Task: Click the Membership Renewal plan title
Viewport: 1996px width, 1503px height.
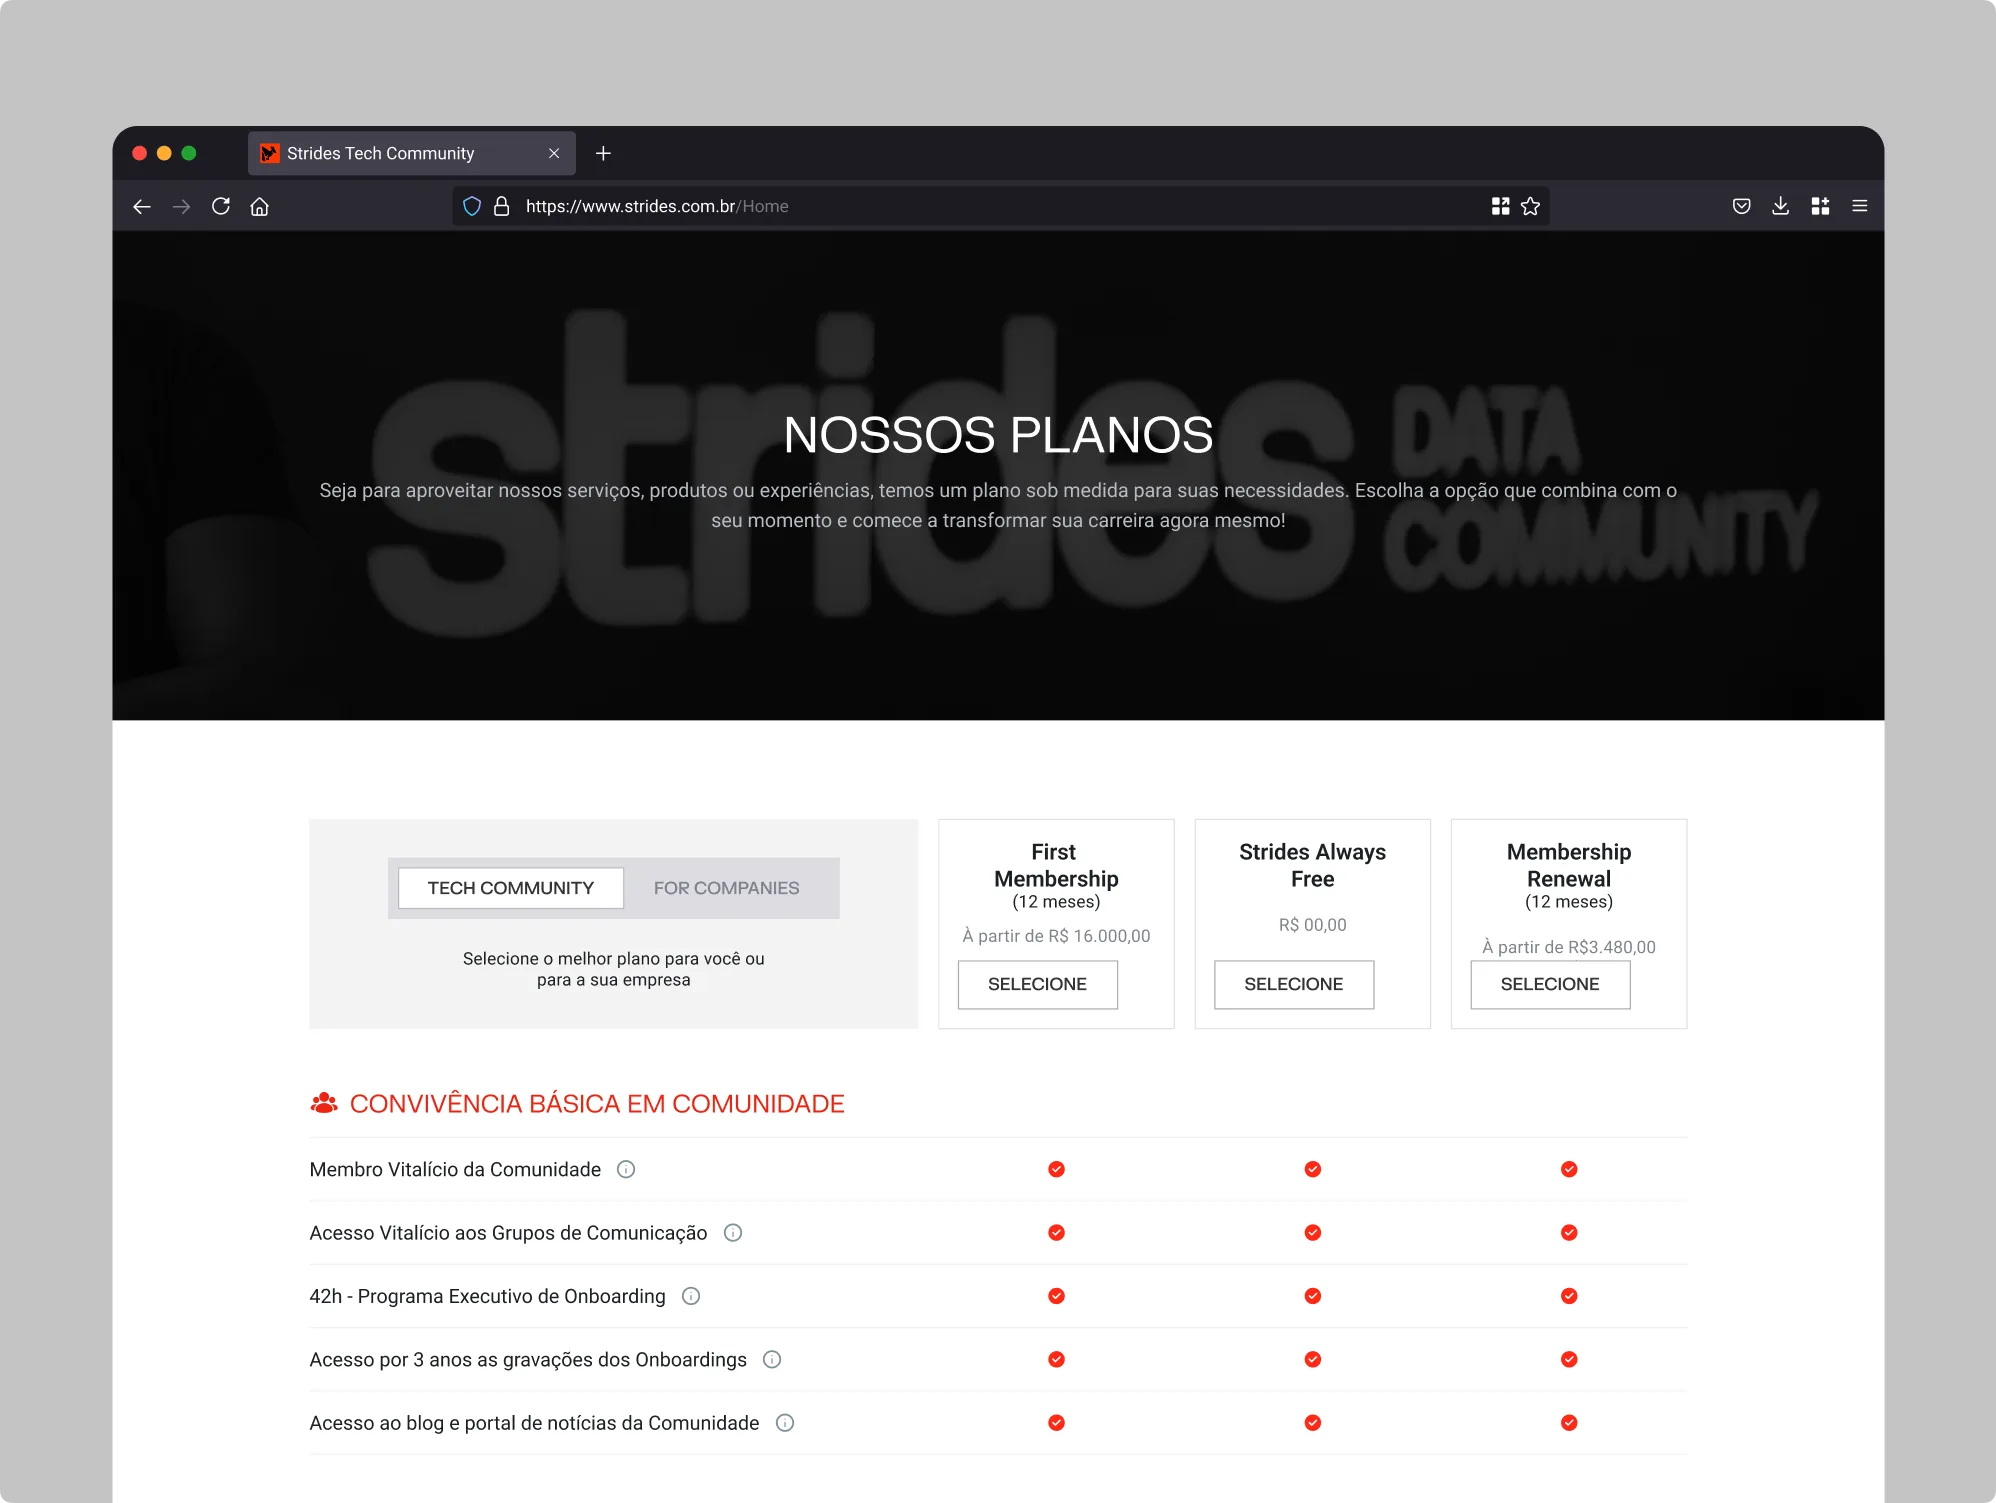Action: (1569, 865)
